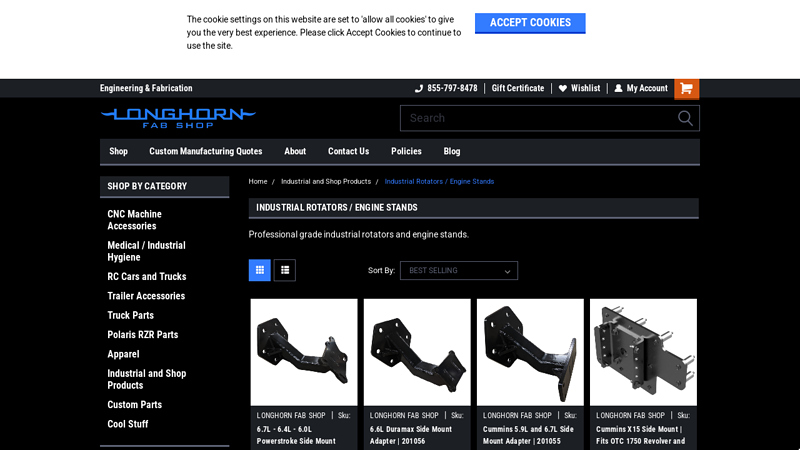Click the Longhorn Fab Shop logo
Image resolution: width=800 pixels, height=450 pixels.
[x=178, y=118]
